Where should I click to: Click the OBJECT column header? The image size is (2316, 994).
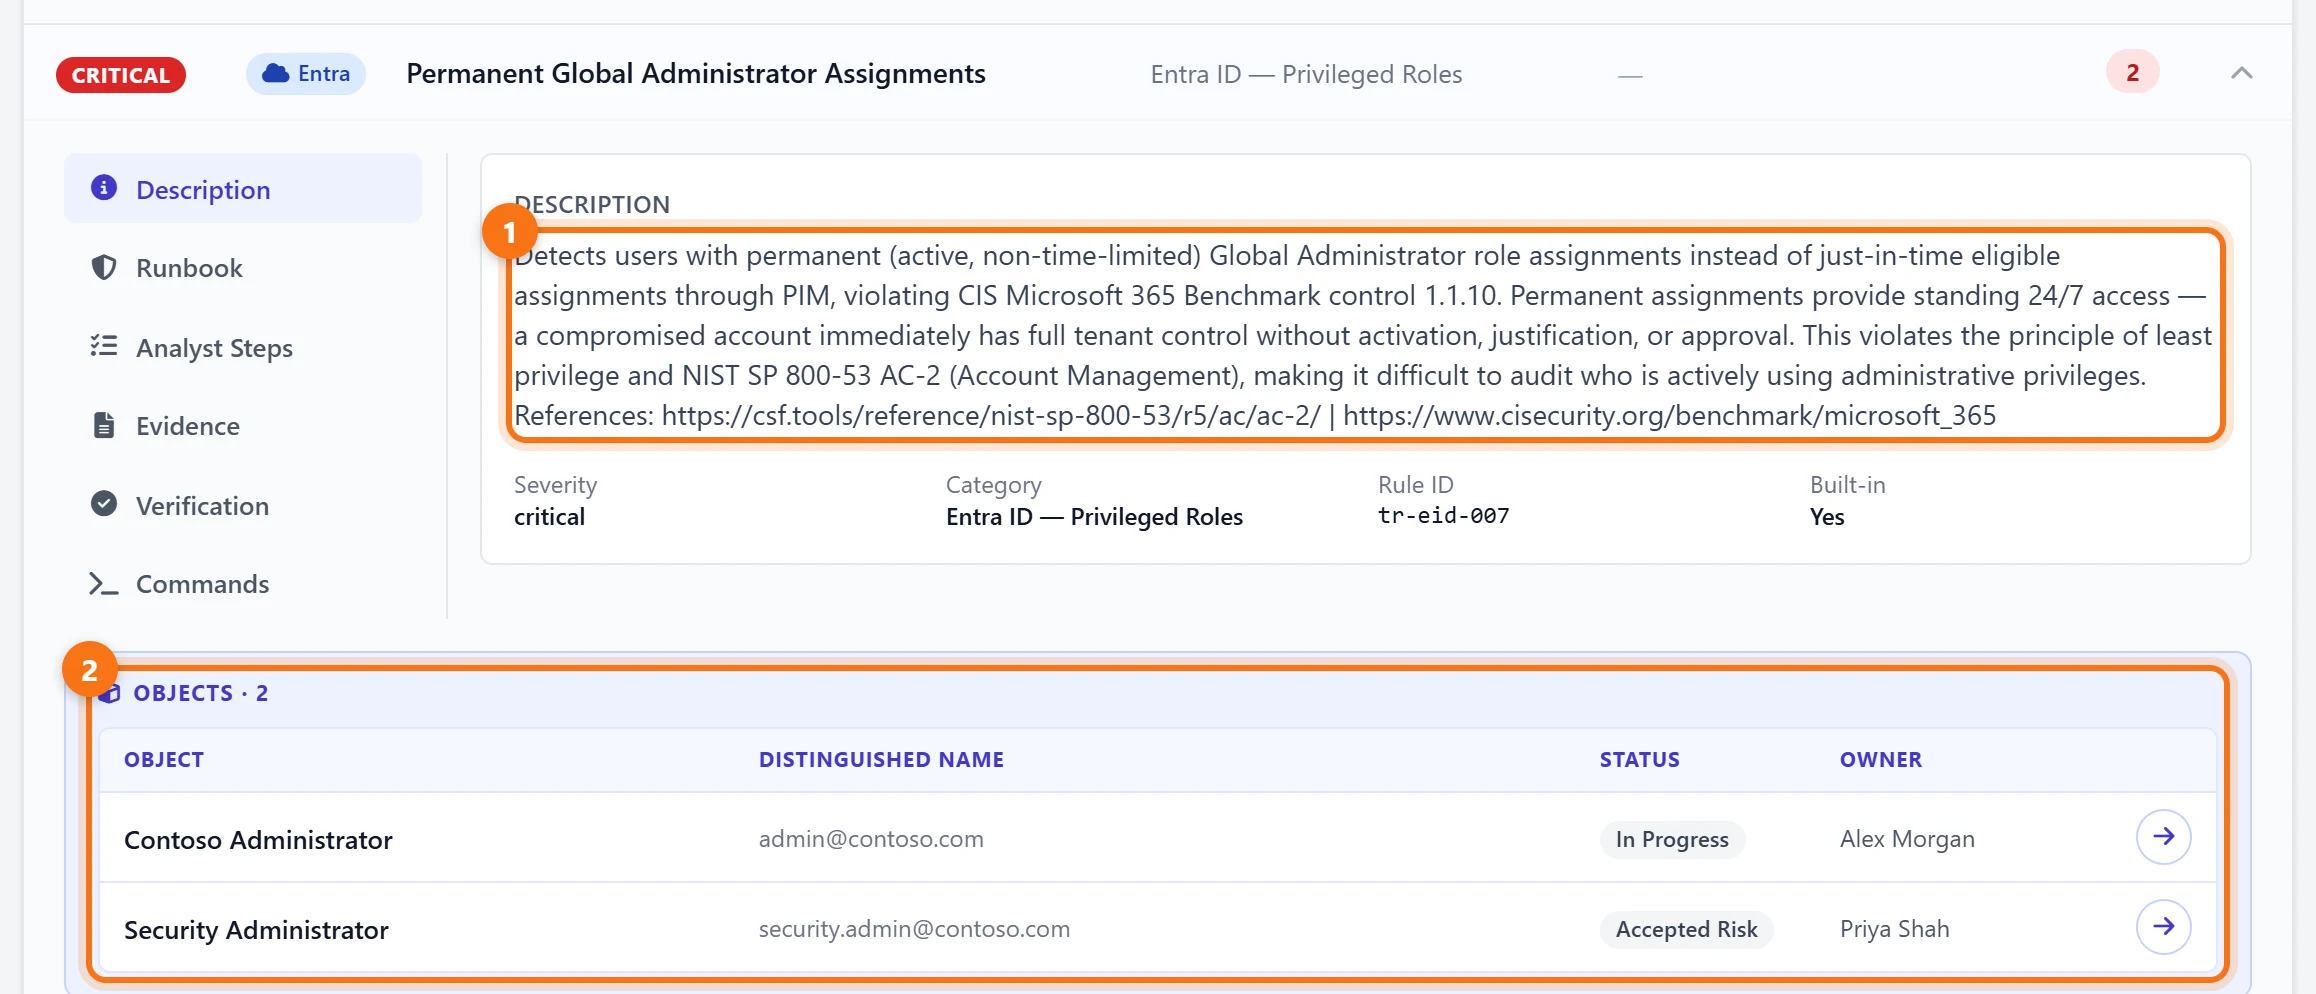point(164,760)
